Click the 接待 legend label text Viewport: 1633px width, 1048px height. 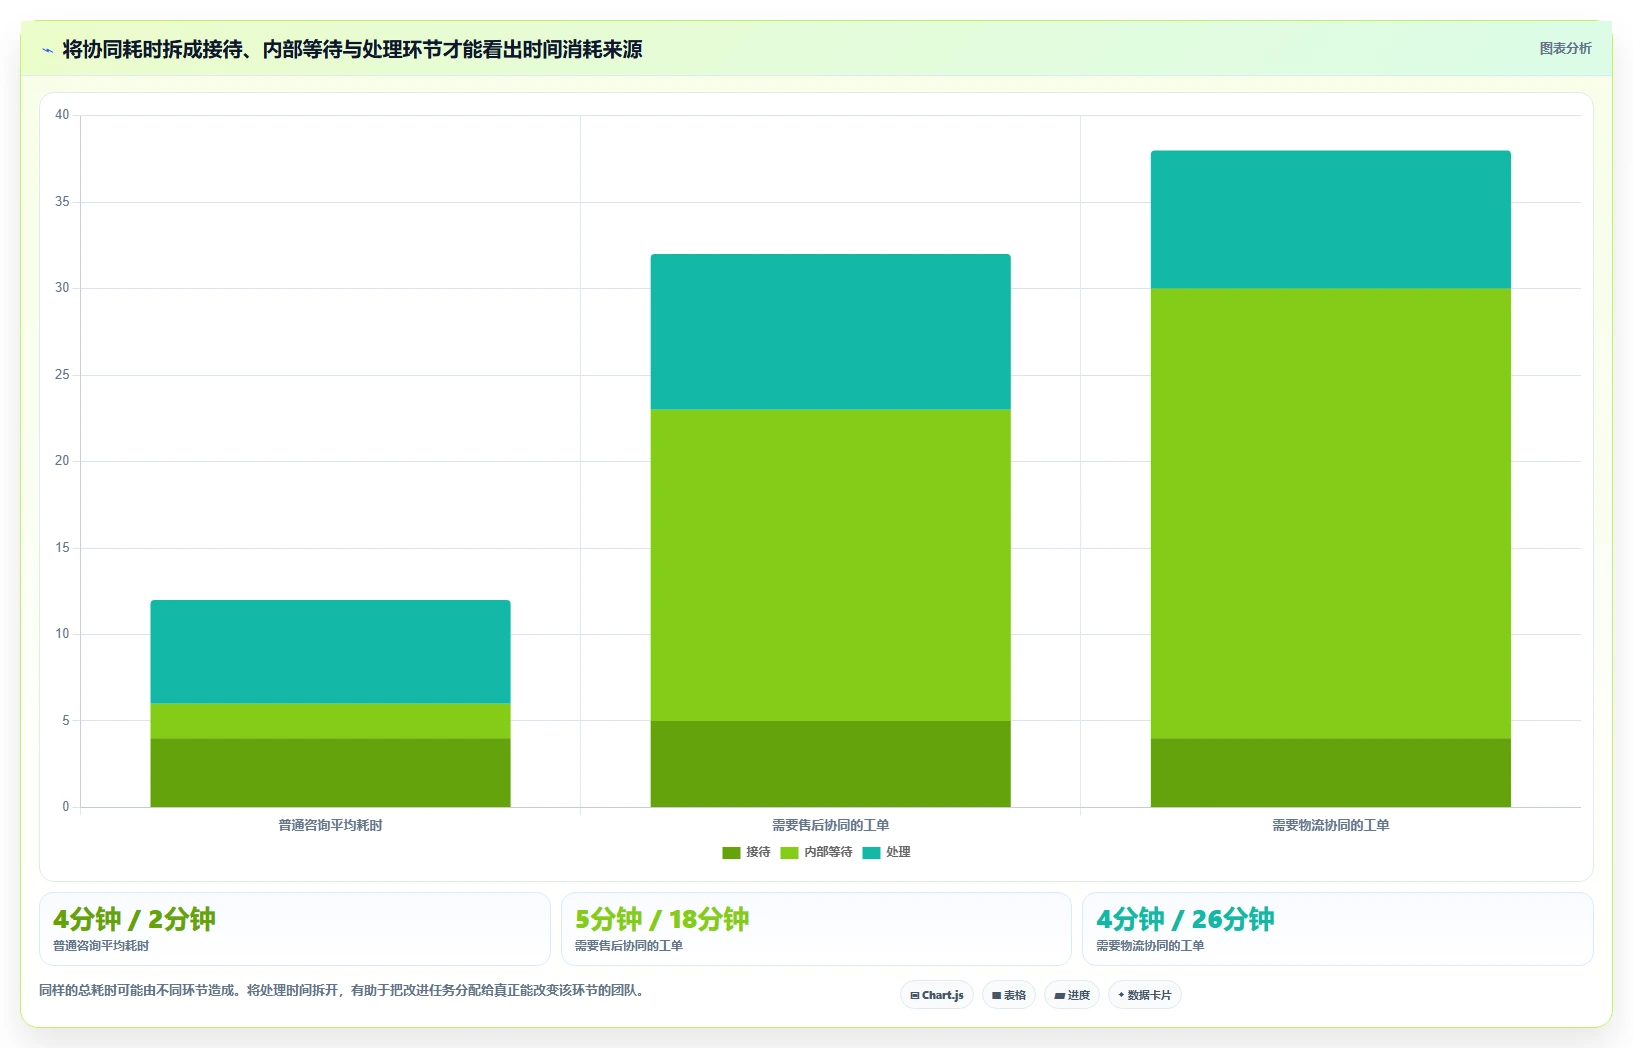click(x=758, y=852)
